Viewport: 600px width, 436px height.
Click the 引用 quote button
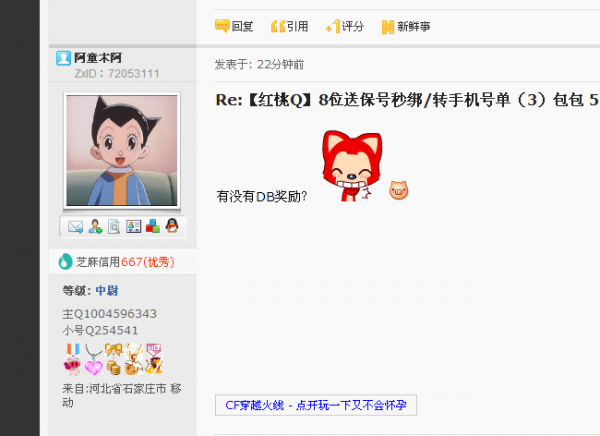(289, 26)
